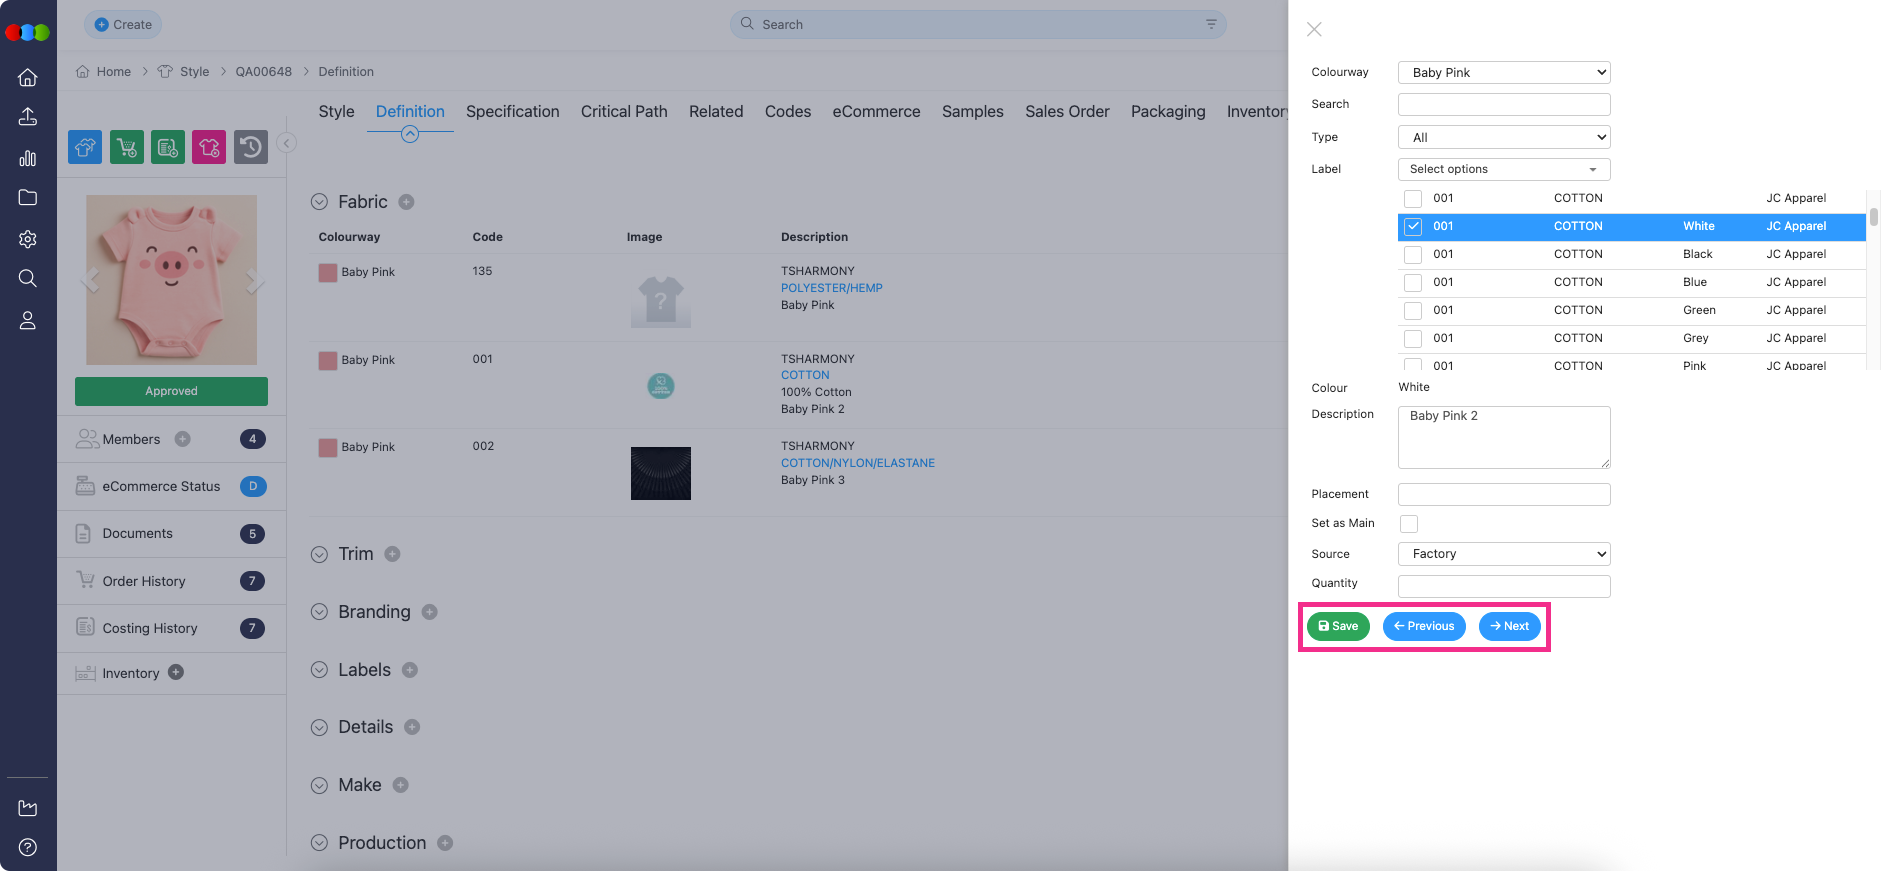Add a new Fabric with plus icon

click(x=406, y=202)
